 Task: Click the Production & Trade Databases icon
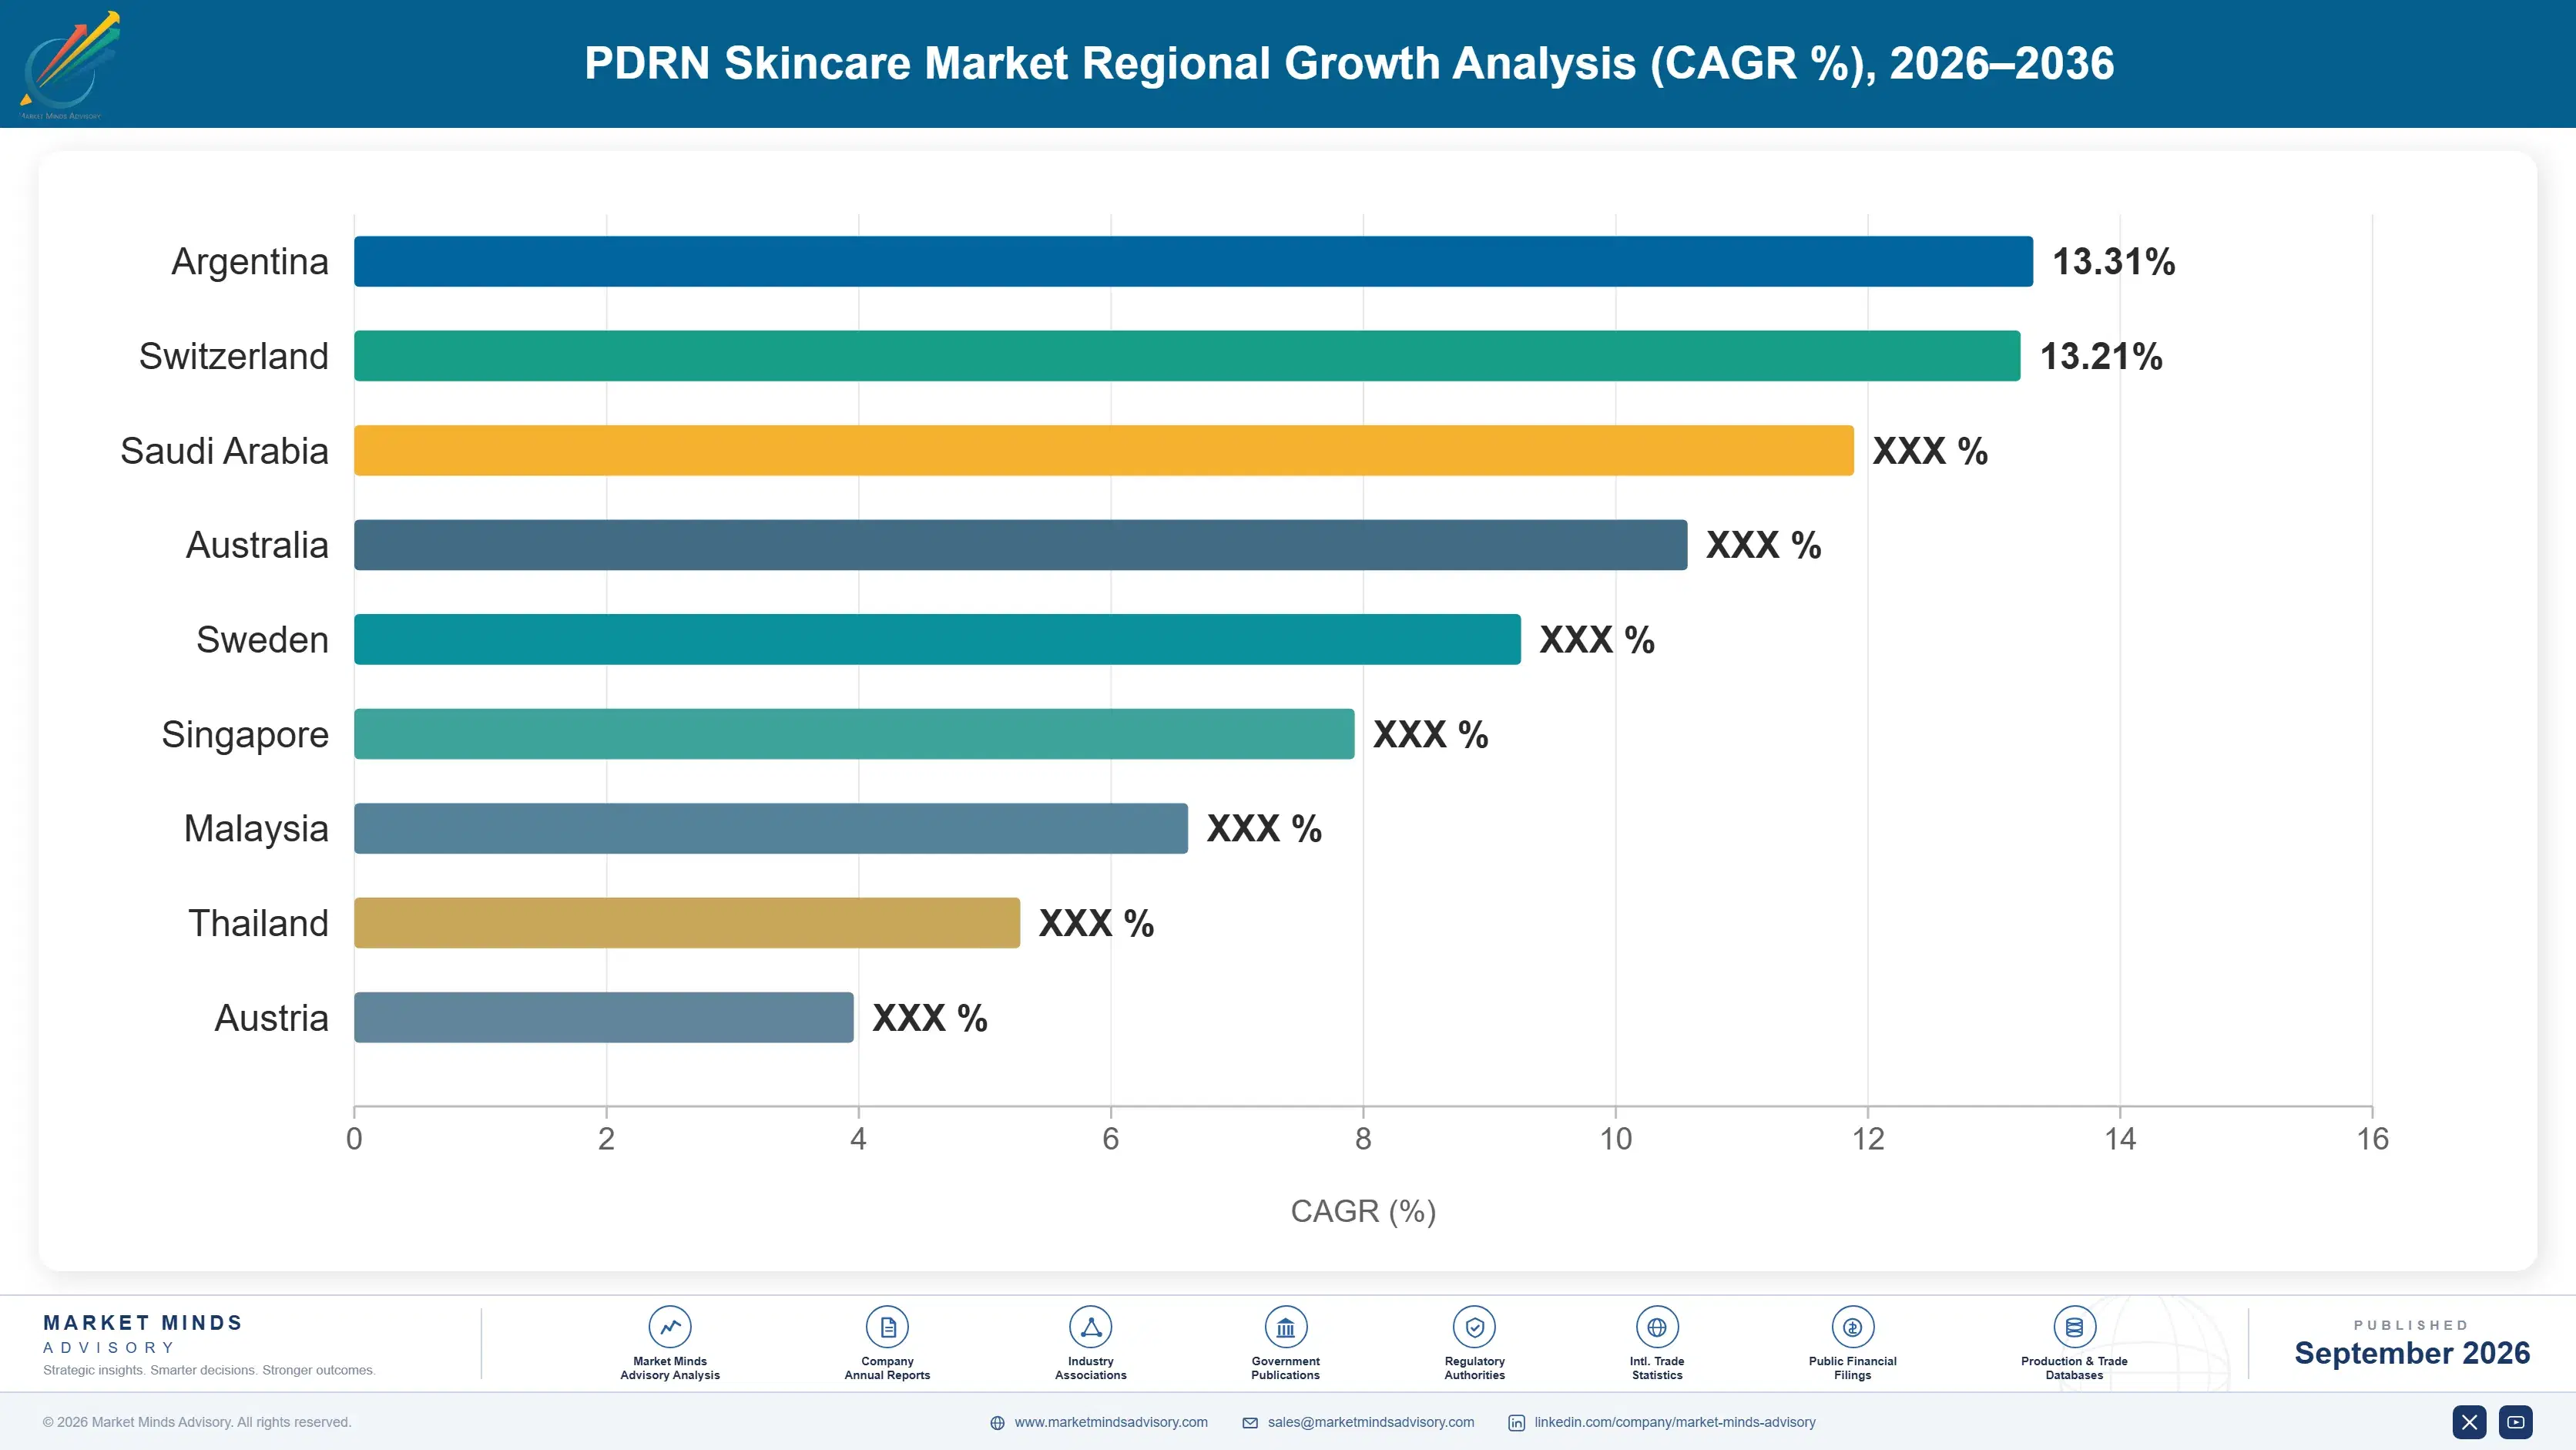point(2074,1327)
